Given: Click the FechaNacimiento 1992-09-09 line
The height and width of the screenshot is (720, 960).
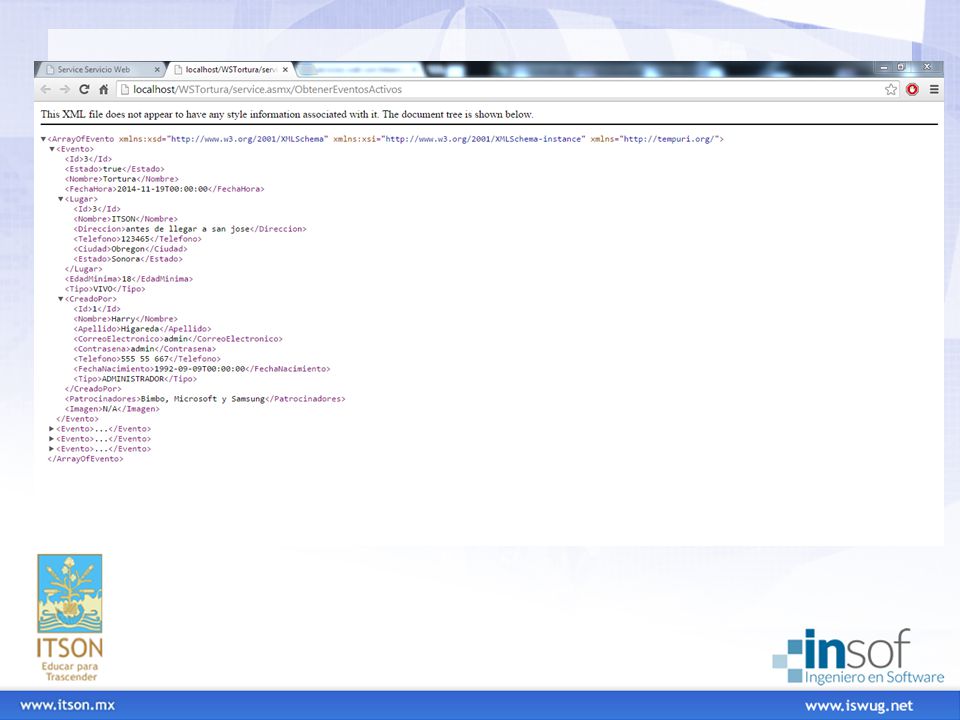Looking at the screenshot, I should coord(201,369).
